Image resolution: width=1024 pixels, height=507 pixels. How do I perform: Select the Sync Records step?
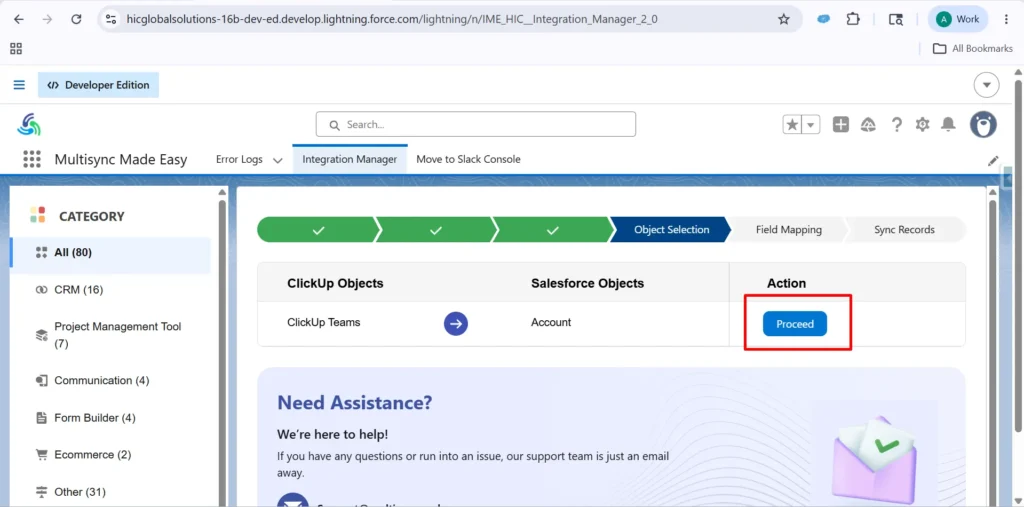(x=904, y=230)
